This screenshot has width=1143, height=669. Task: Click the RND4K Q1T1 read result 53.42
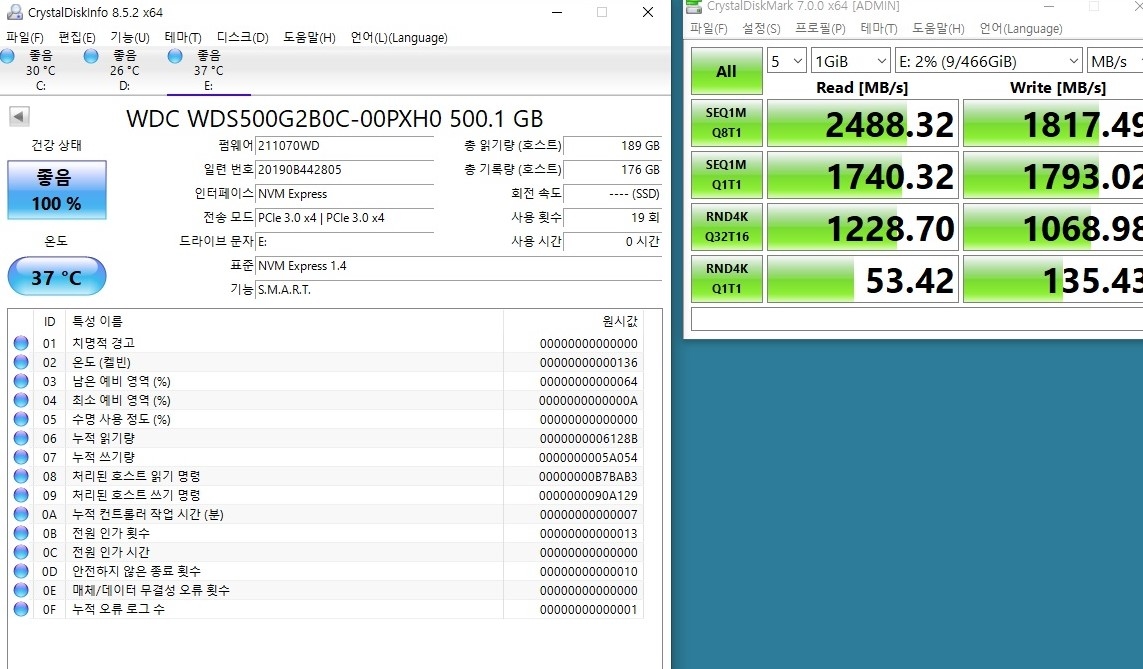(x=863, y=278)
